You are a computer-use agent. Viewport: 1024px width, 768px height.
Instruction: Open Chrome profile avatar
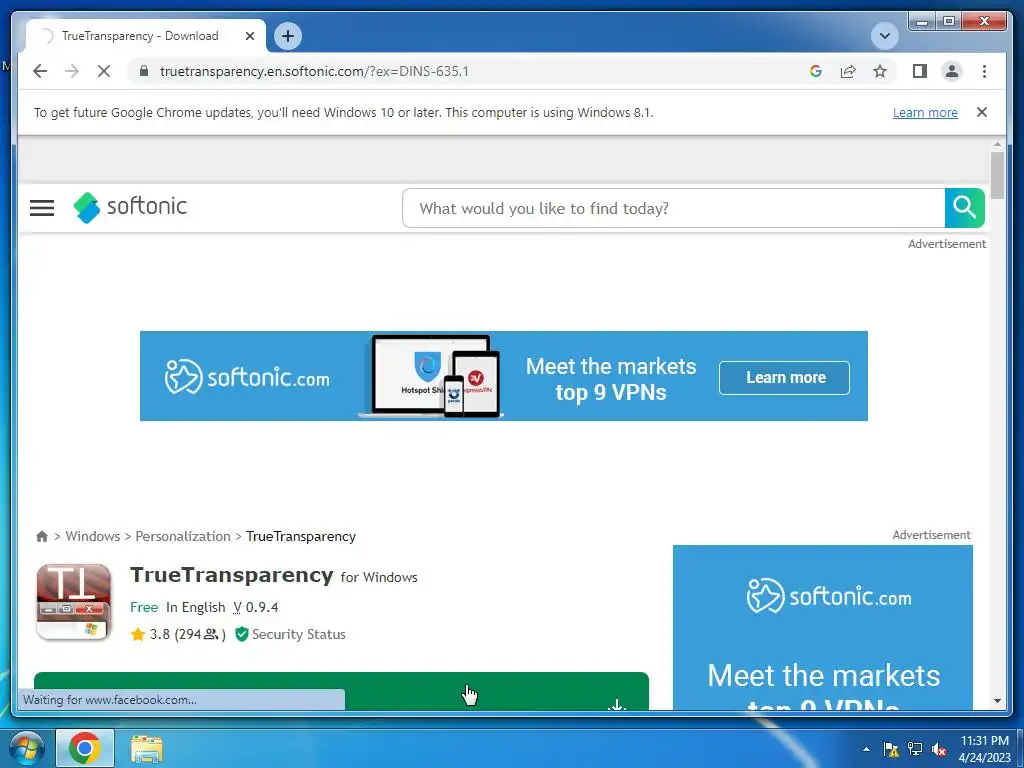[x=952, y=71]
